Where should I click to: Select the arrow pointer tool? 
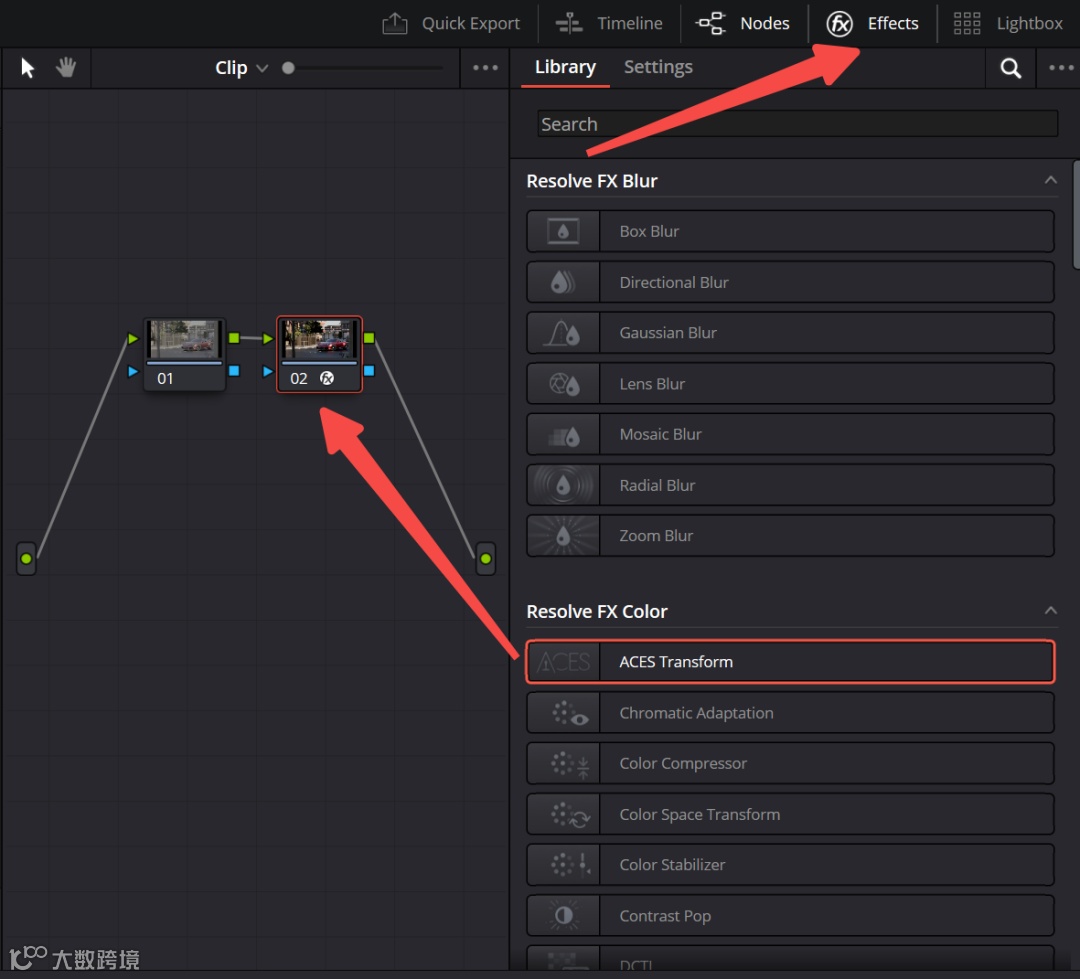click(28, 68)
